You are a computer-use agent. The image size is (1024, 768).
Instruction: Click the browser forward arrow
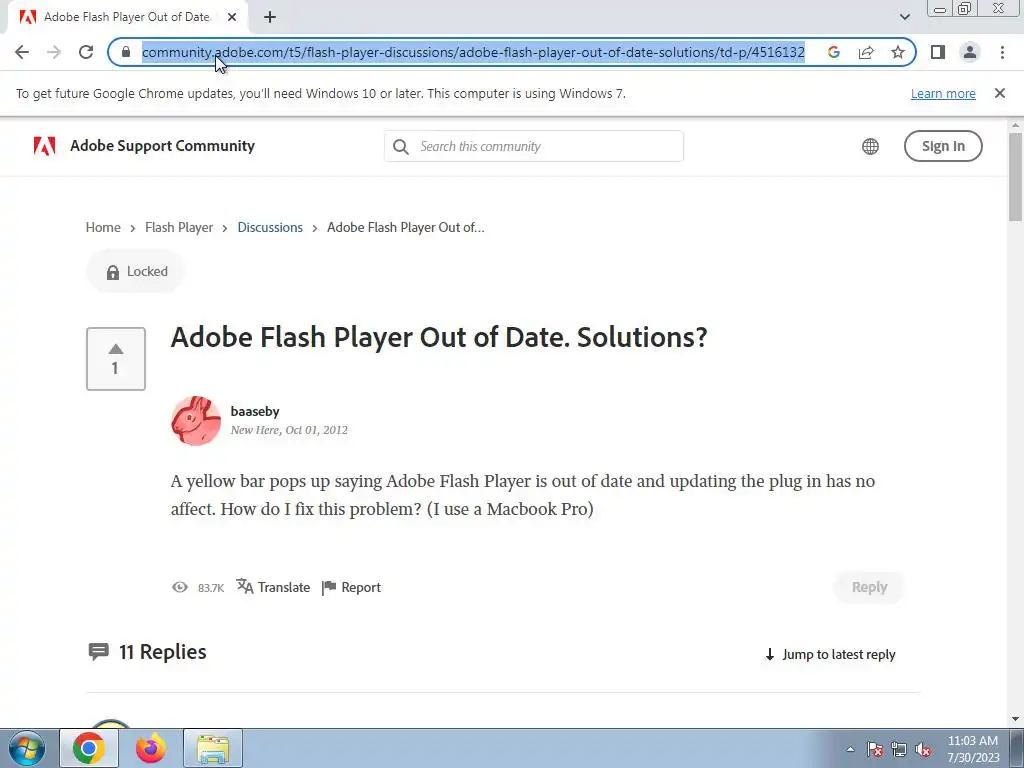54,52
